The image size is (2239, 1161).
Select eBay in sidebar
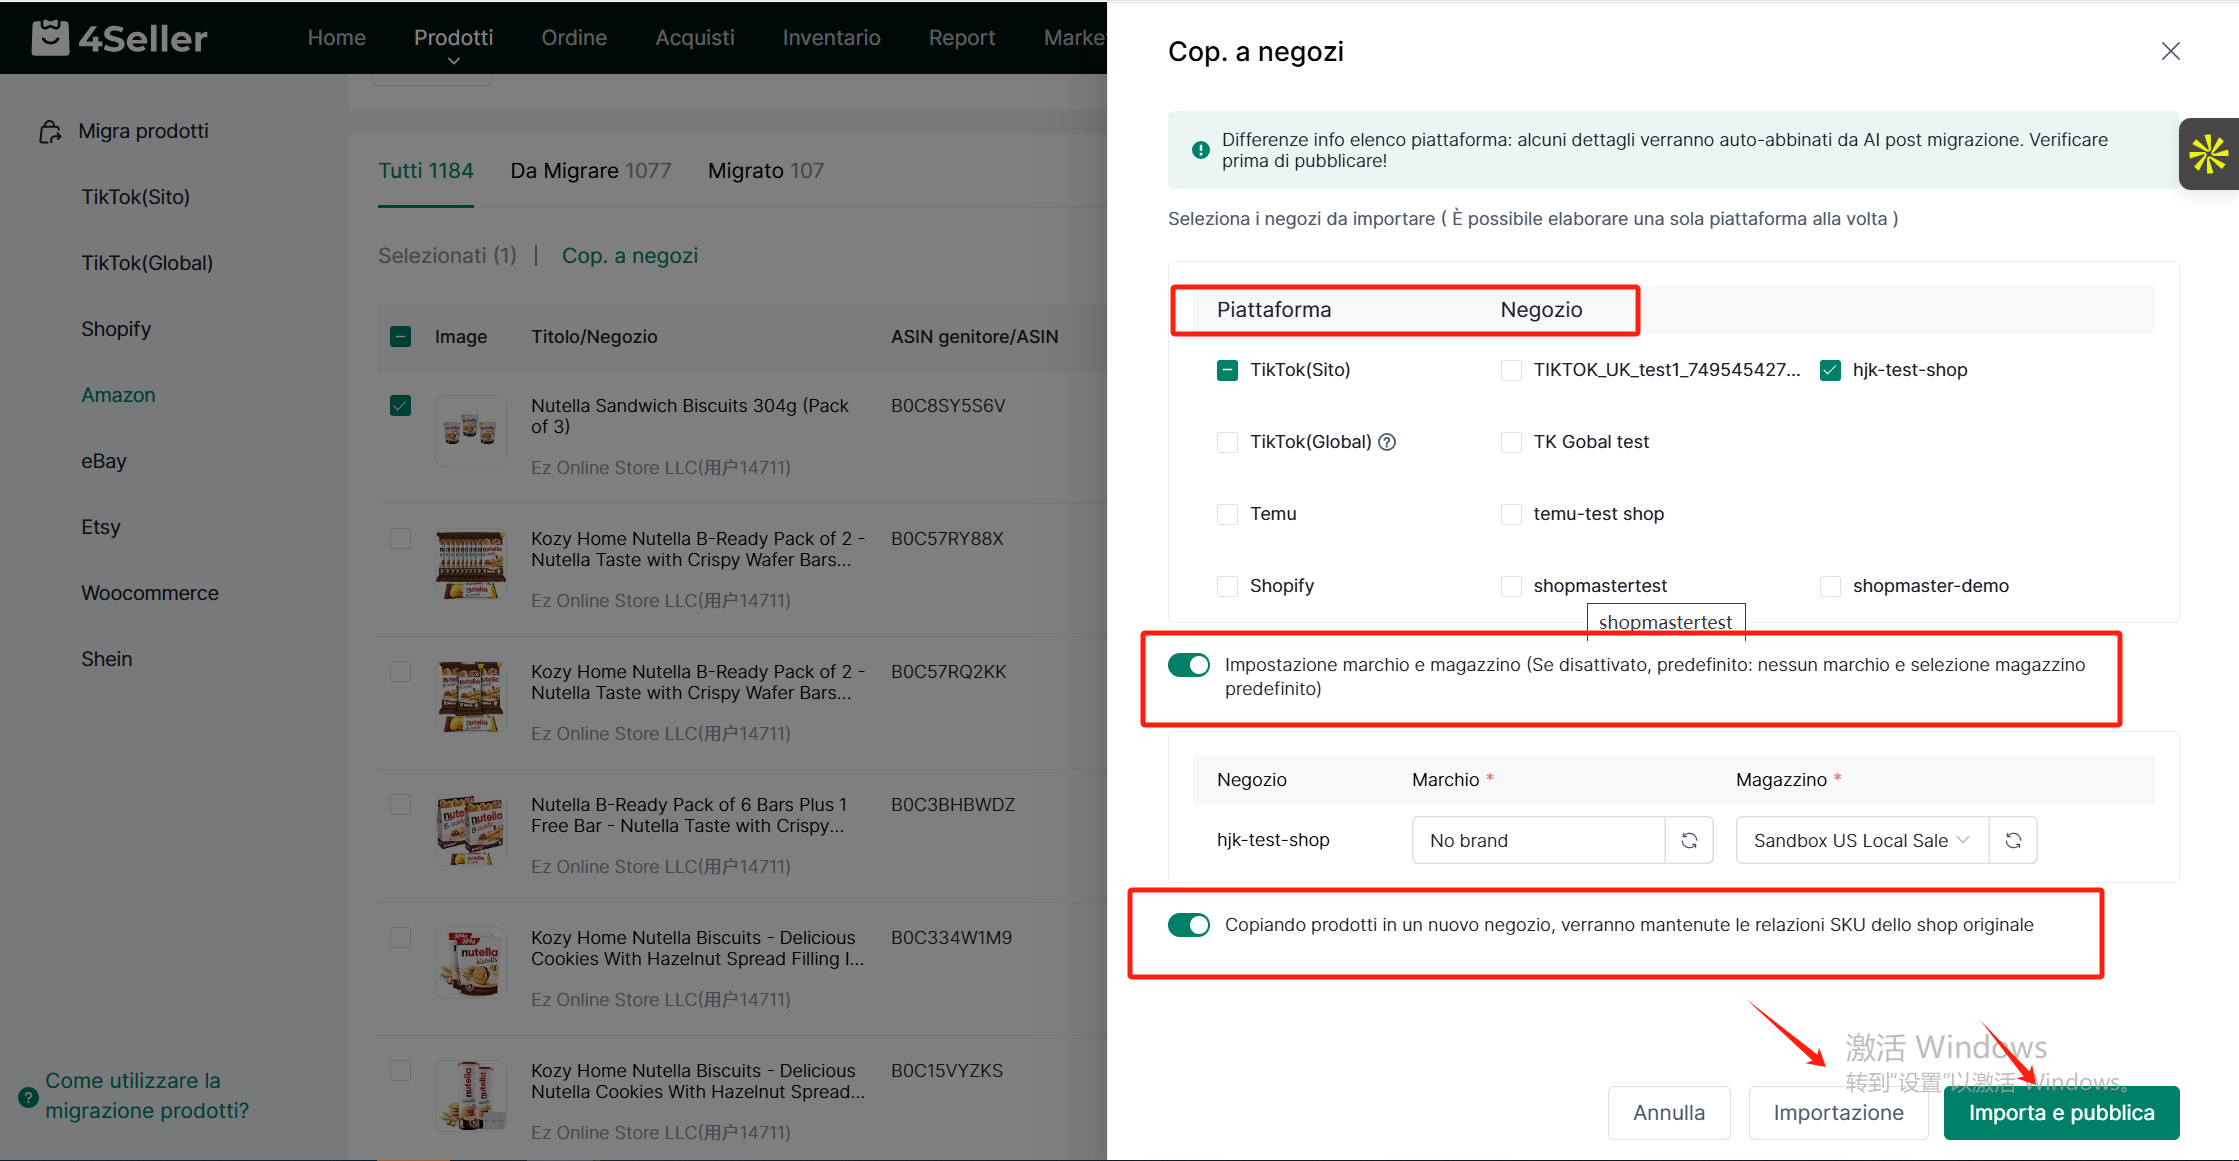[x=104, y=461]
